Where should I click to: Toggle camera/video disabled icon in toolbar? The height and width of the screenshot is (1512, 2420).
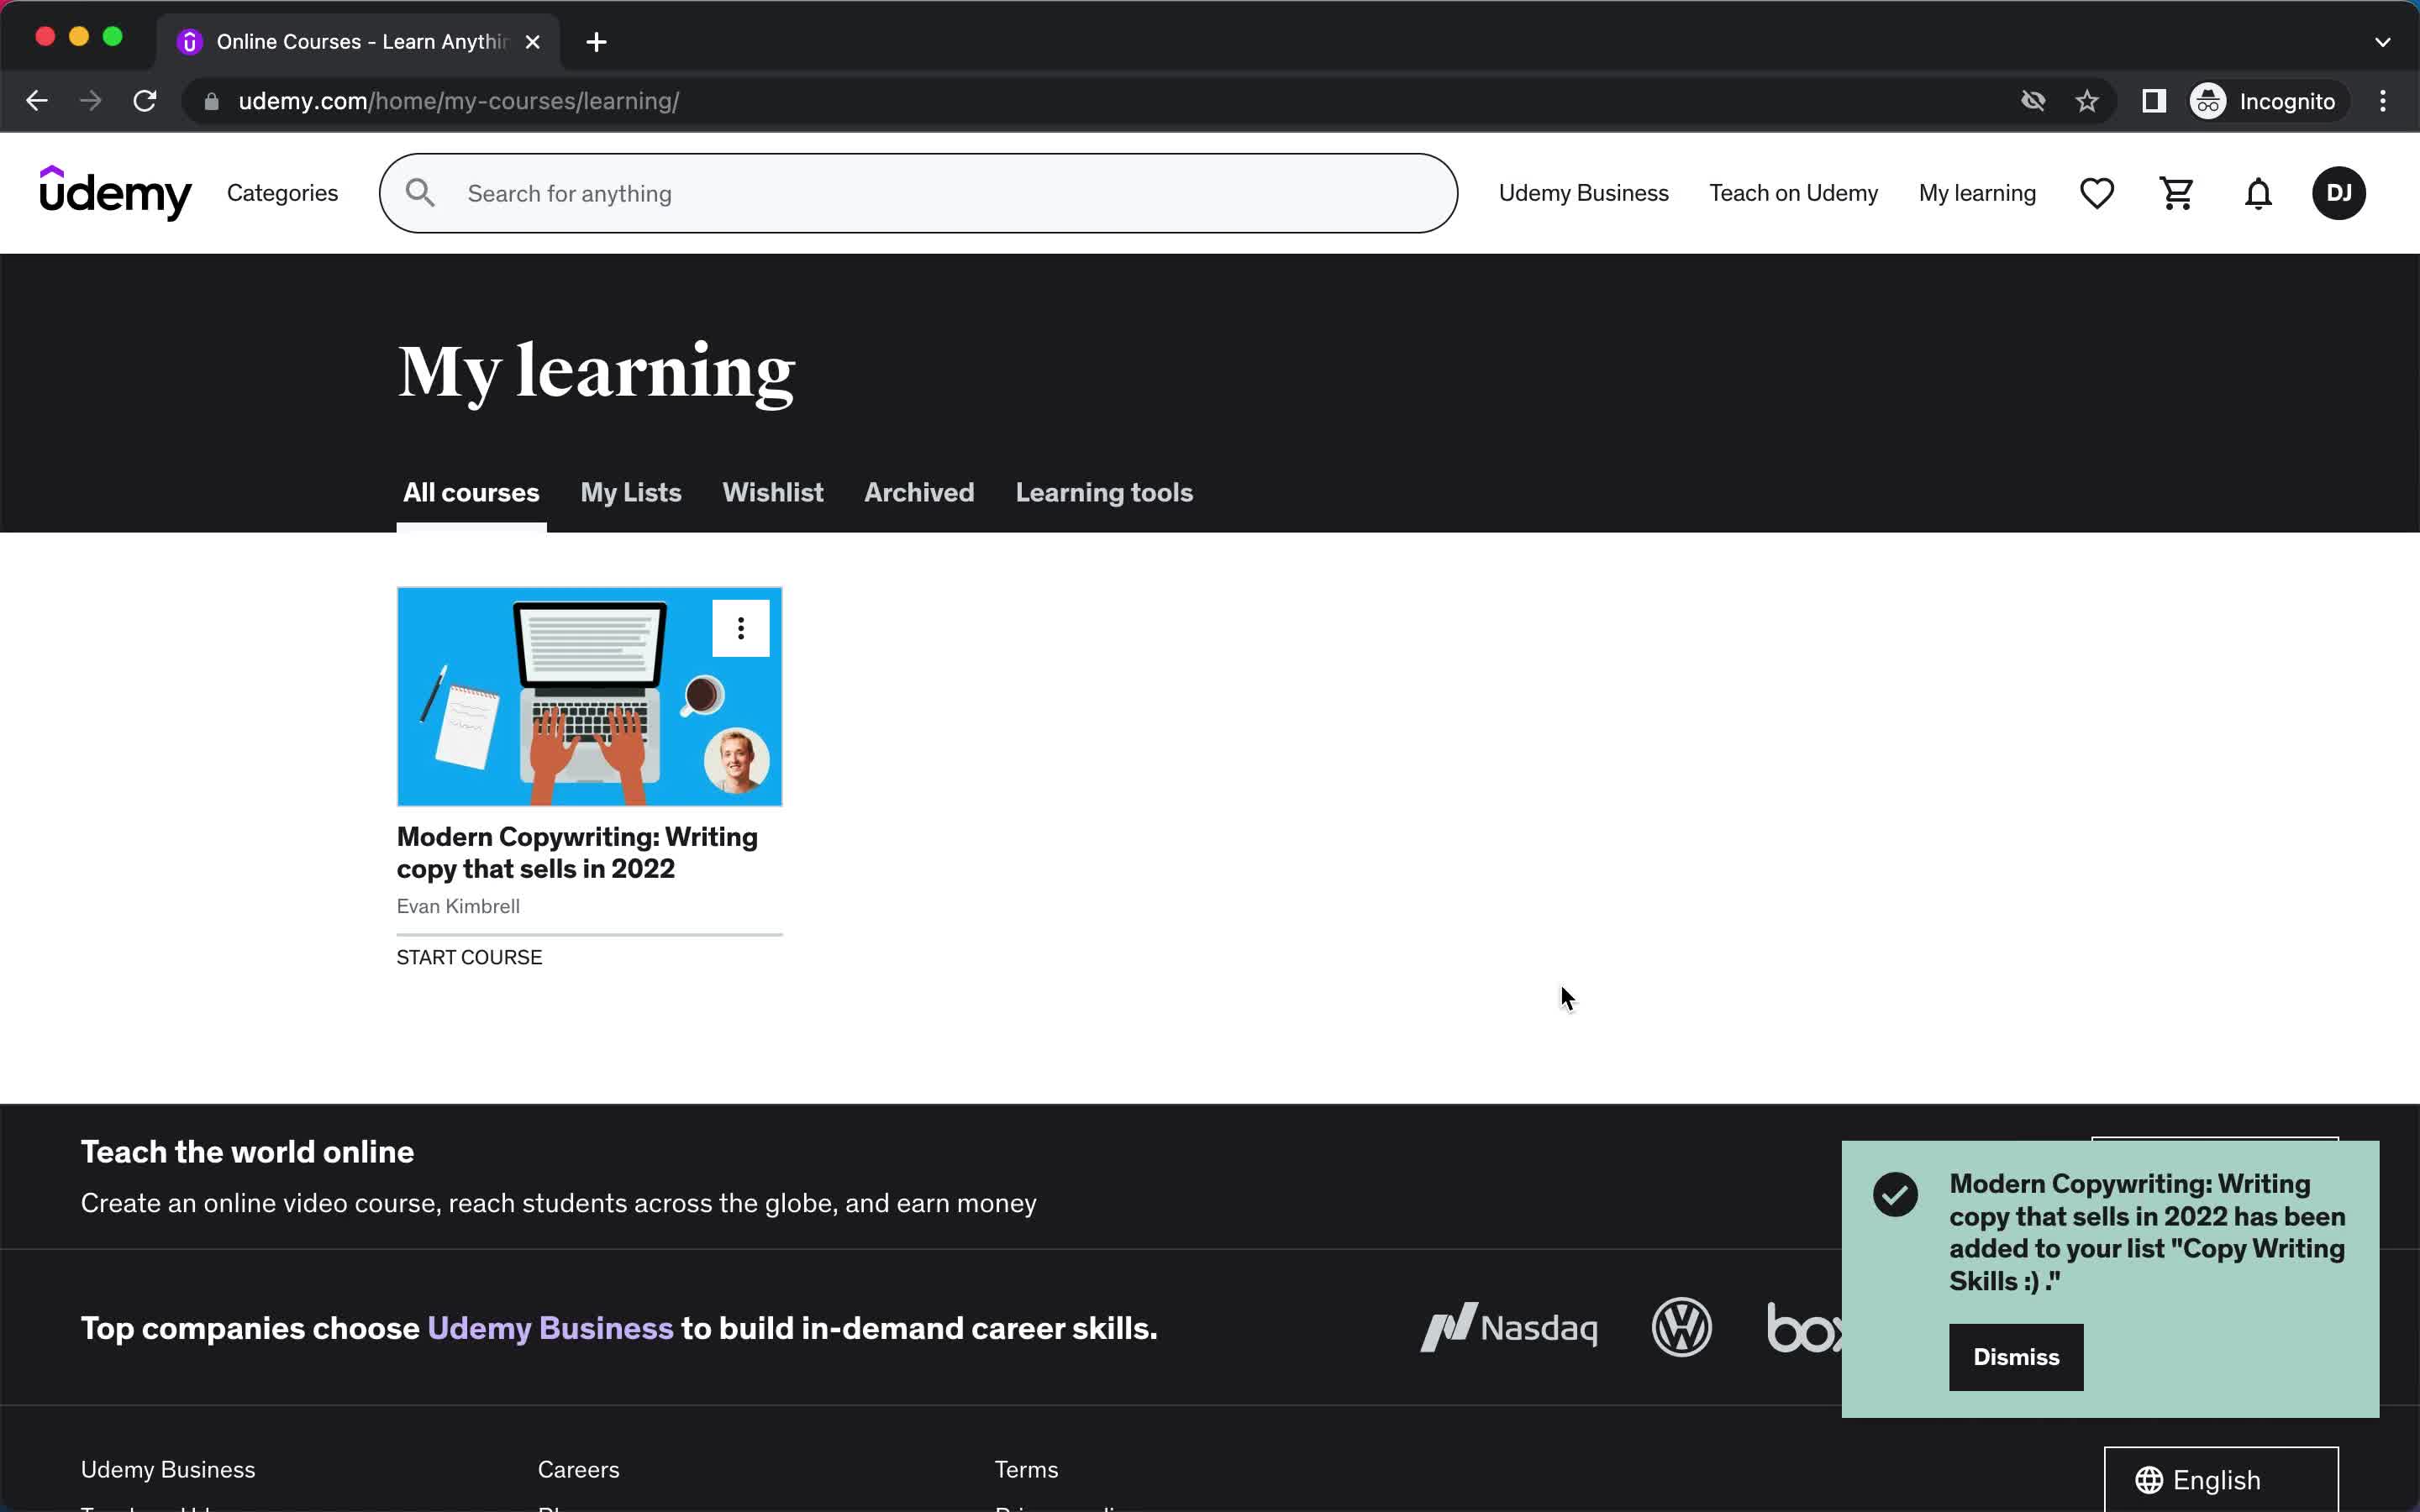[x=2030, y=101]
